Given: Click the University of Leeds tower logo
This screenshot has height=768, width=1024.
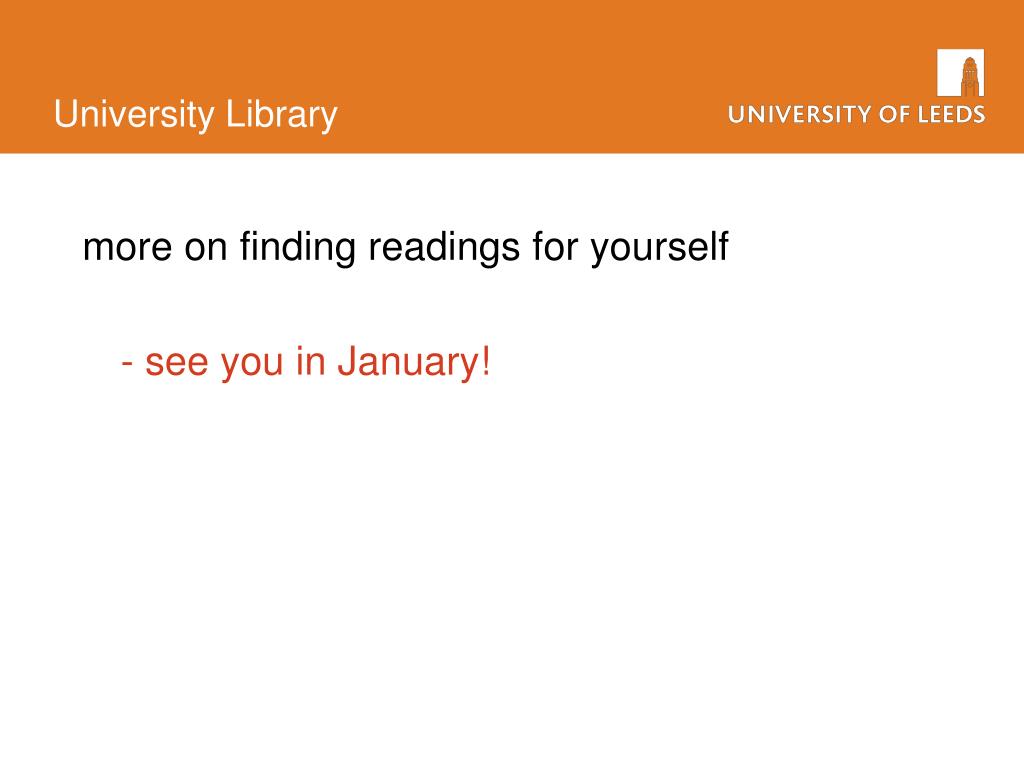Looking at the screenshot, I should 960,72.
